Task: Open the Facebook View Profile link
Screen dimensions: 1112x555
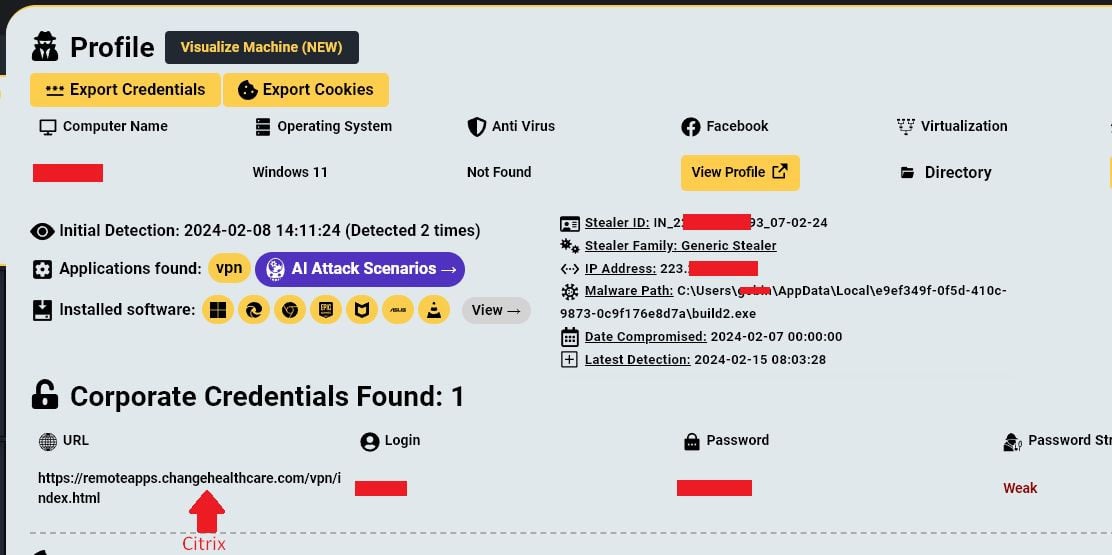Action: pos(740,172)
